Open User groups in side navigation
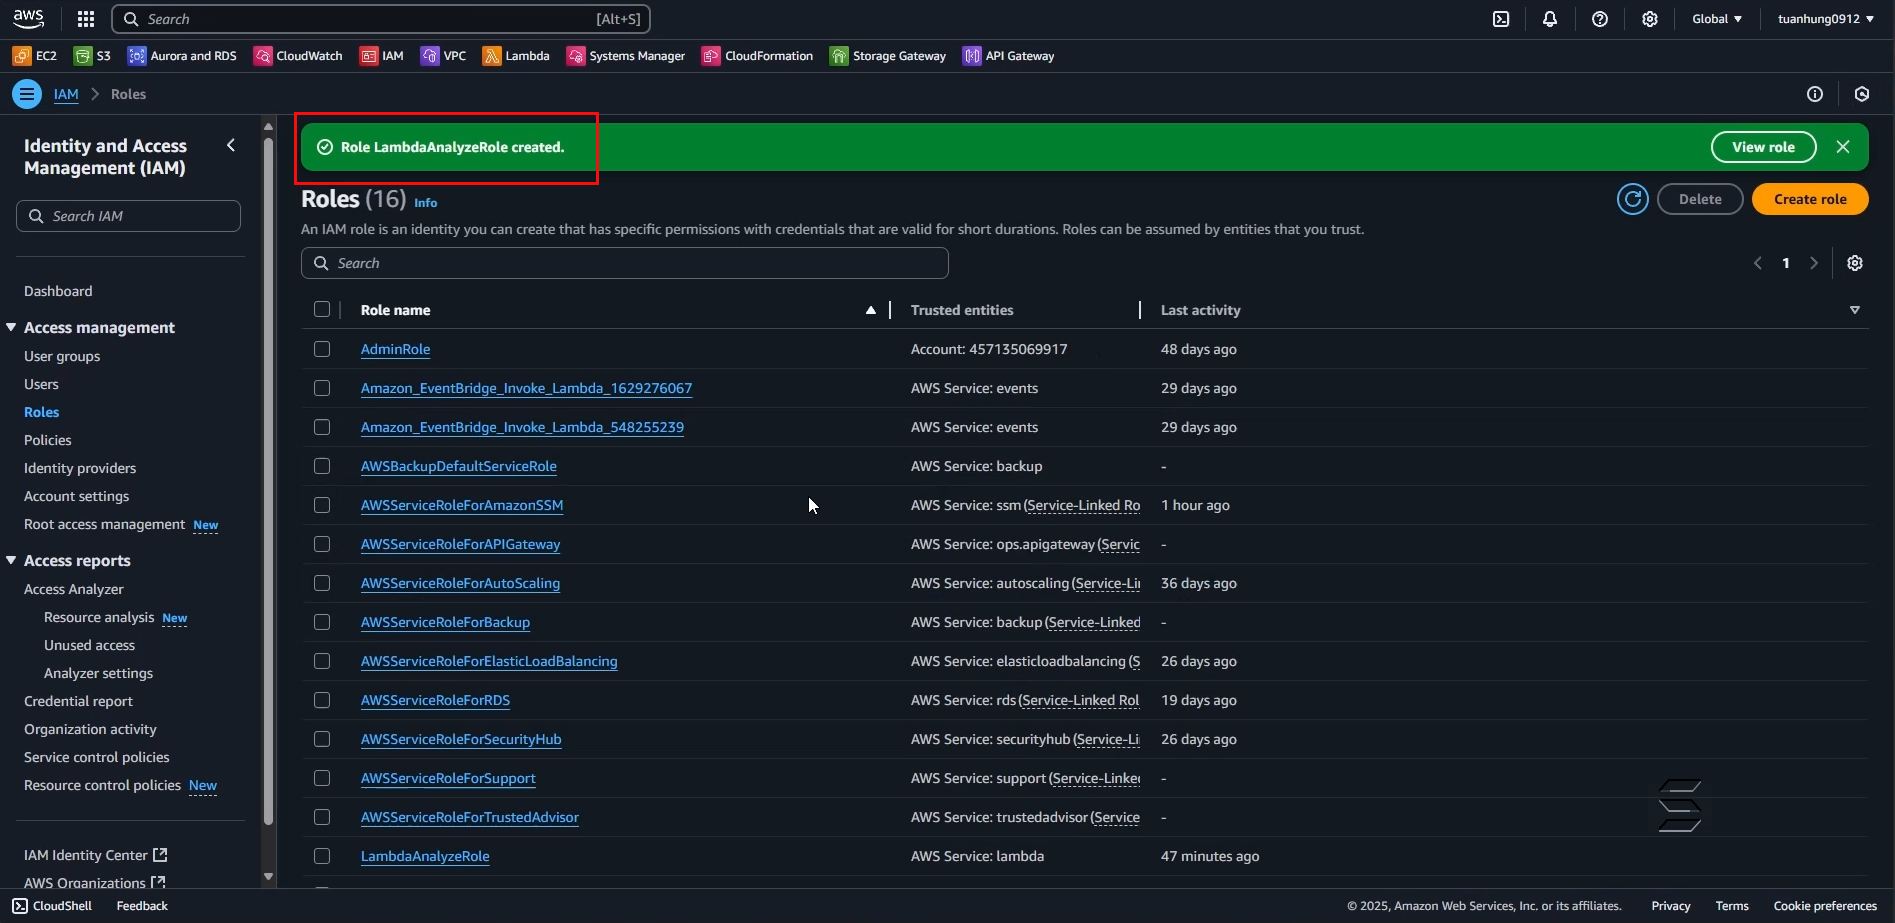The image size is (1895, 923). pos(62,356)
